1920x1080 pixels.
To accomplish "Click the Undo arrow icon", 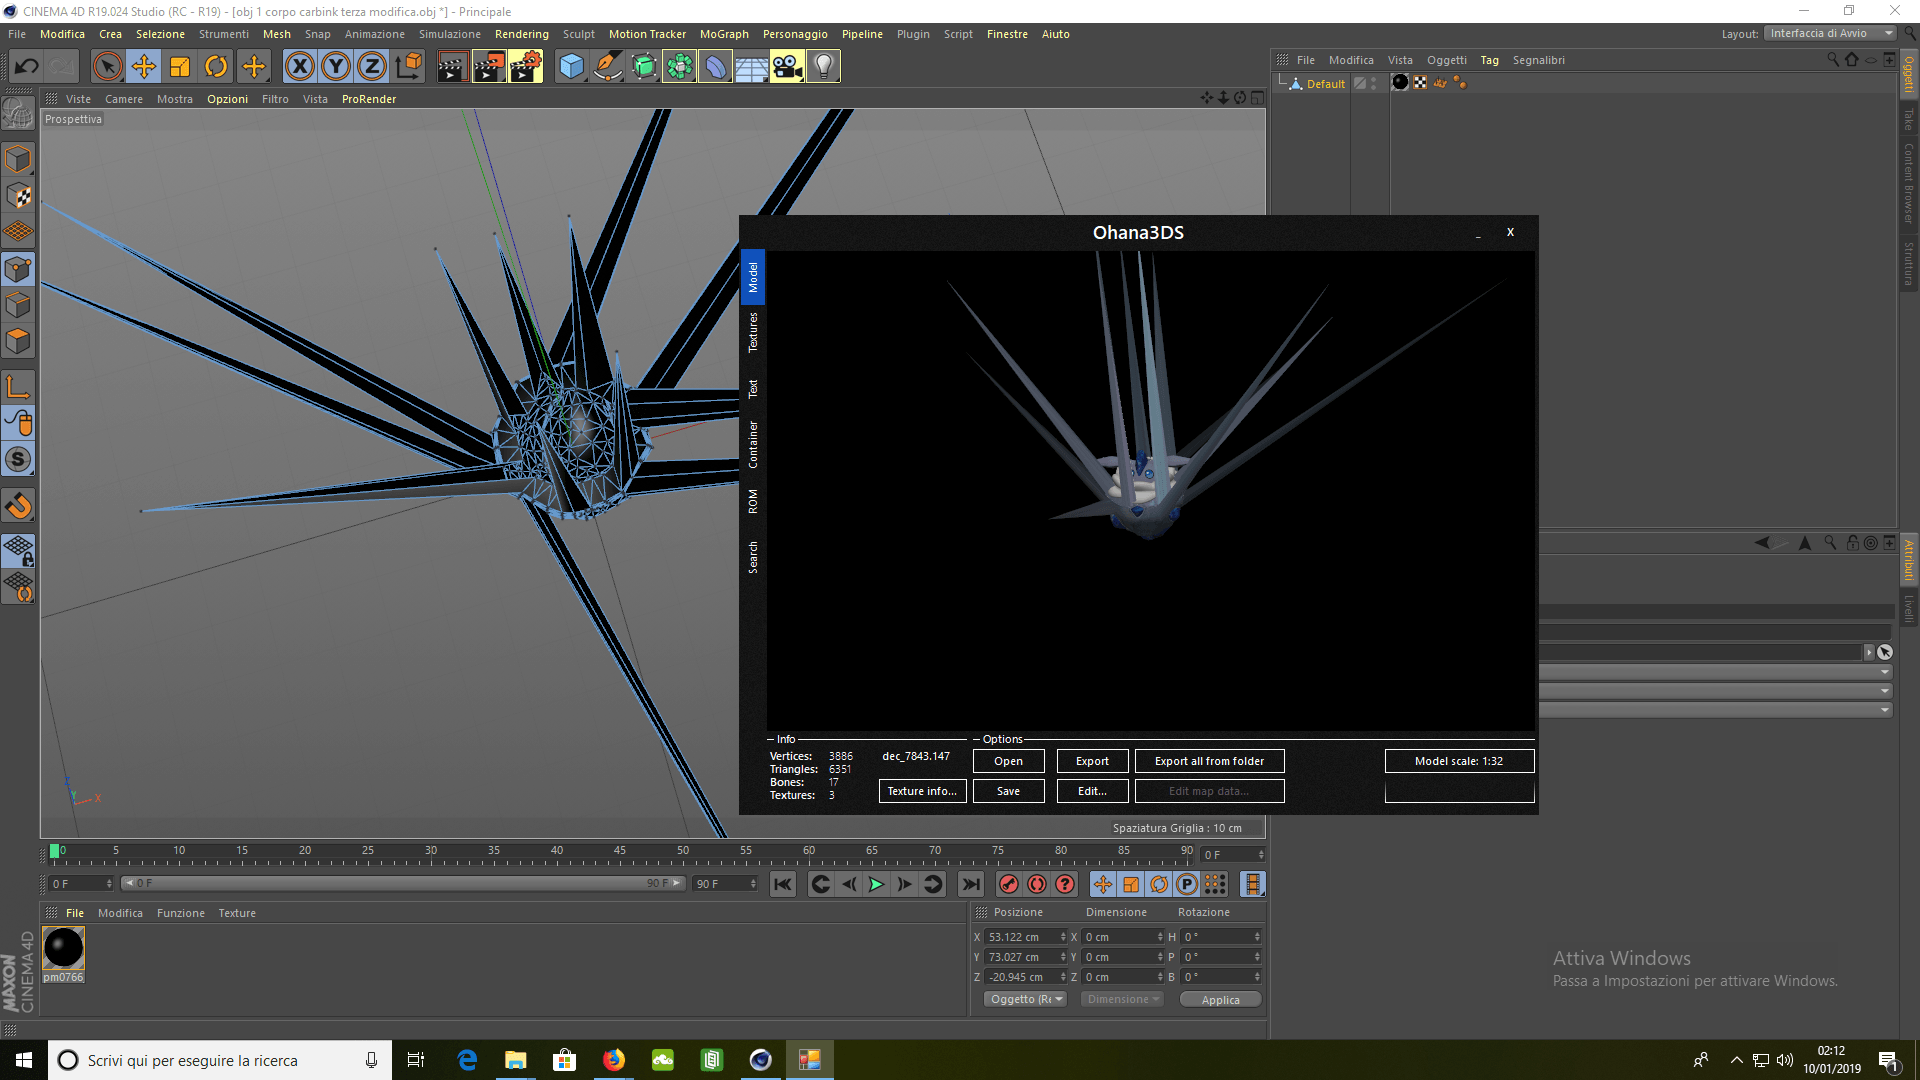I will click(x=26, y=67).
